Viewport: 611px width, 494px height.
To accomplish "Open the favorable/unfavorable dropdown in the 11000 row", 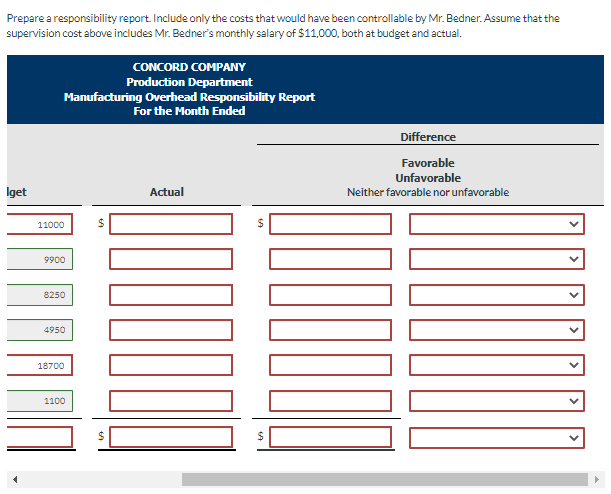I will click(x=497, y=224).
